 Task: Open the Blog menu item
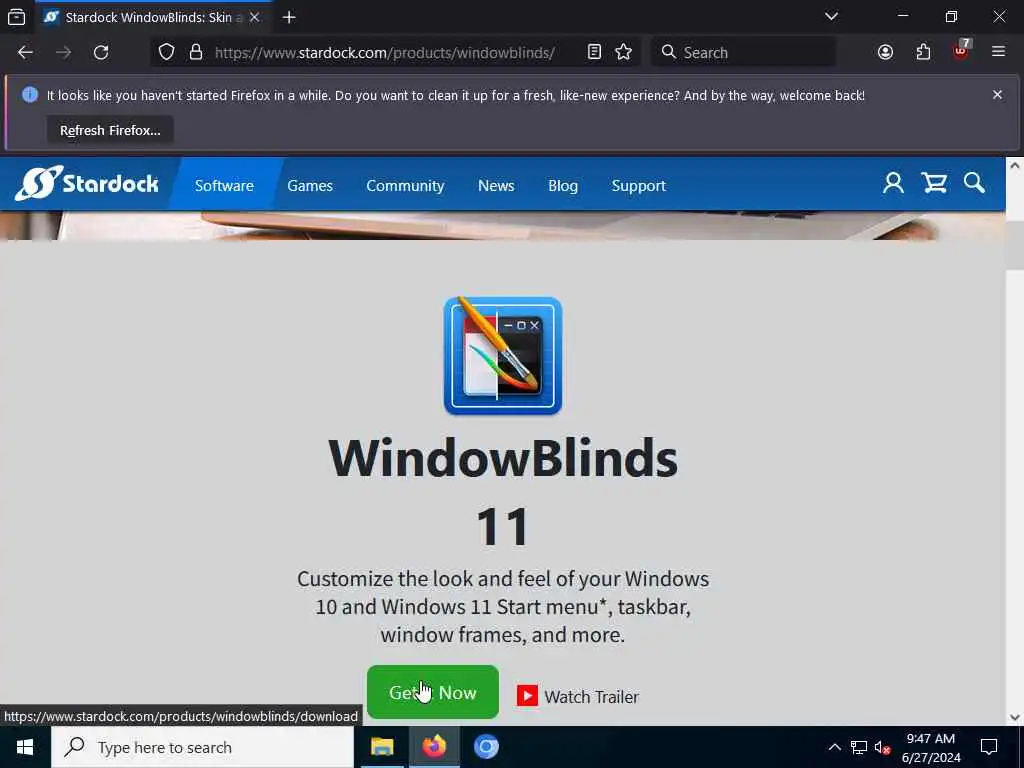point(563,185)
